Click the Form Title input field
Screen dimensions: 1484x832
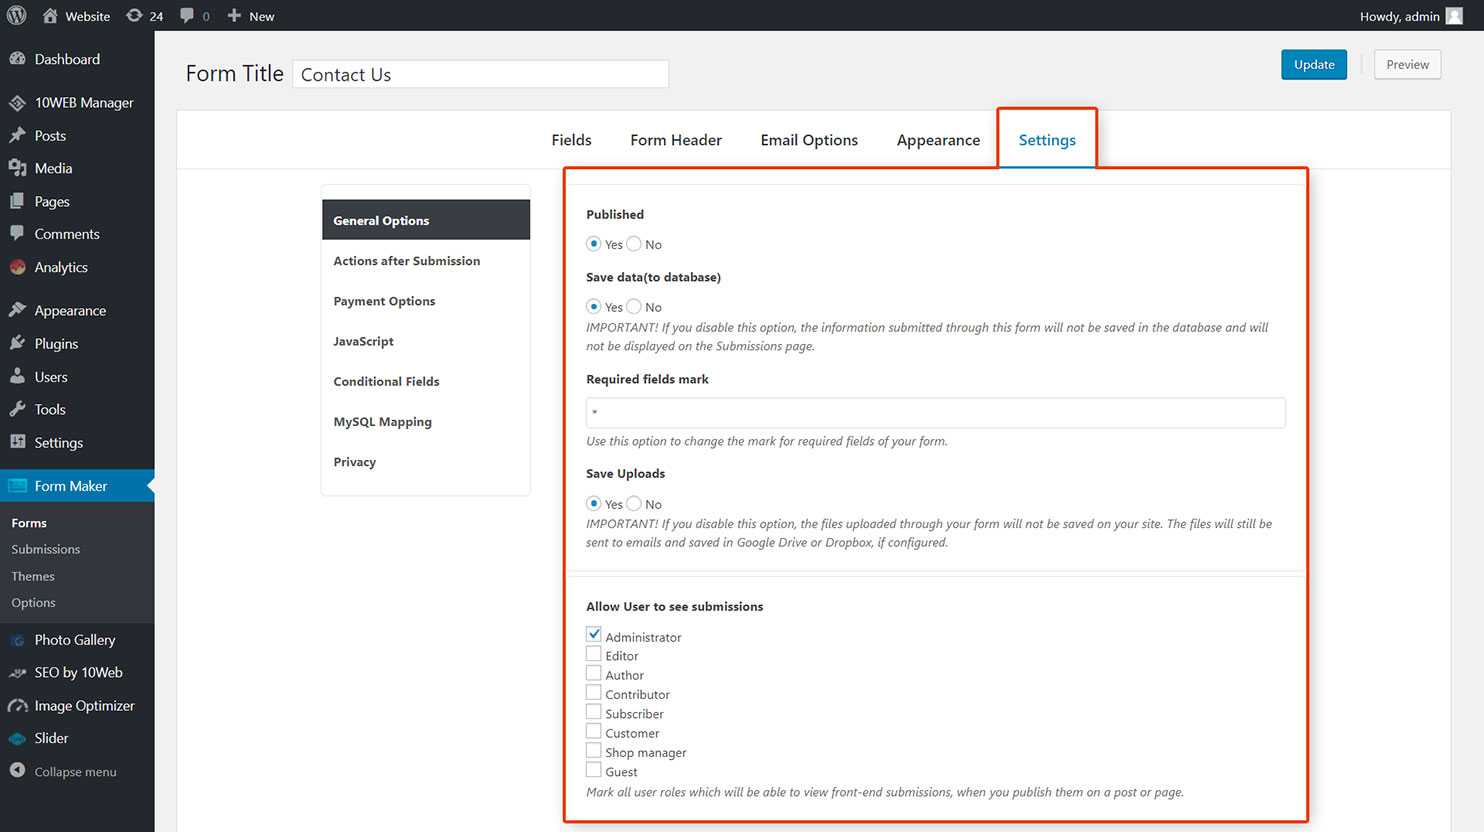coord(480,74)
